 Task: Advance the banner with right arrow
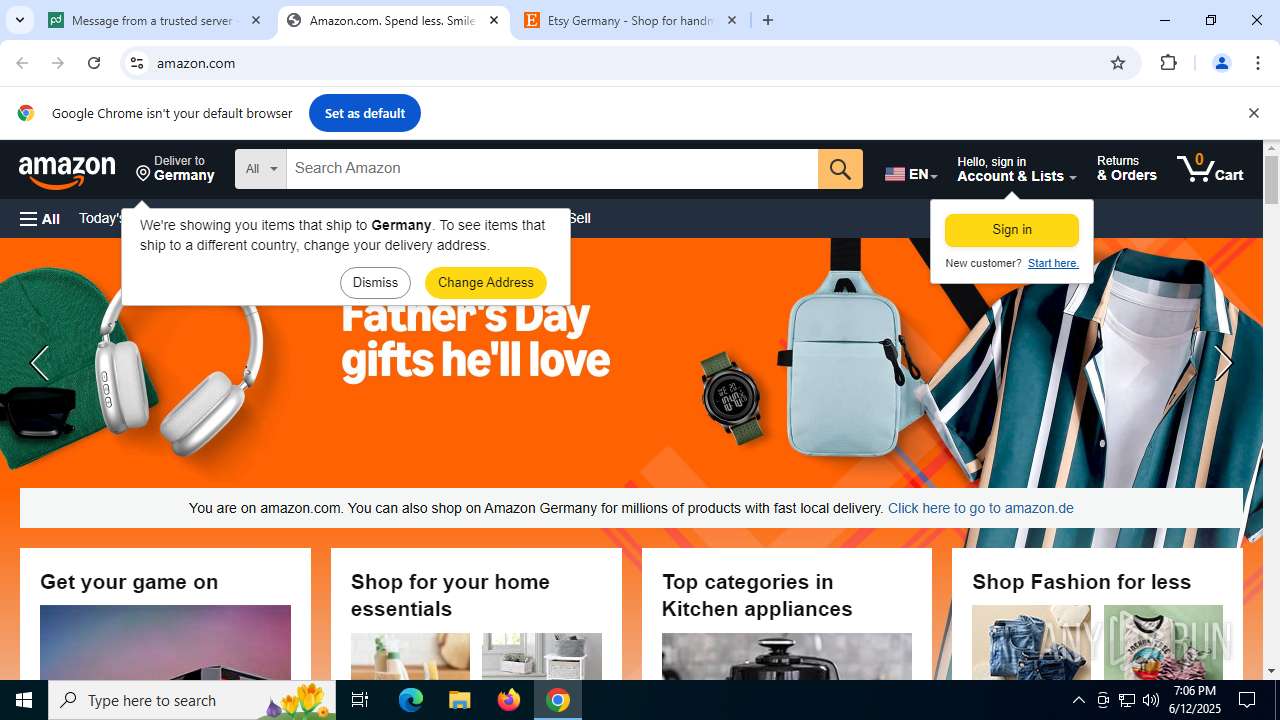coord(1223,363)
